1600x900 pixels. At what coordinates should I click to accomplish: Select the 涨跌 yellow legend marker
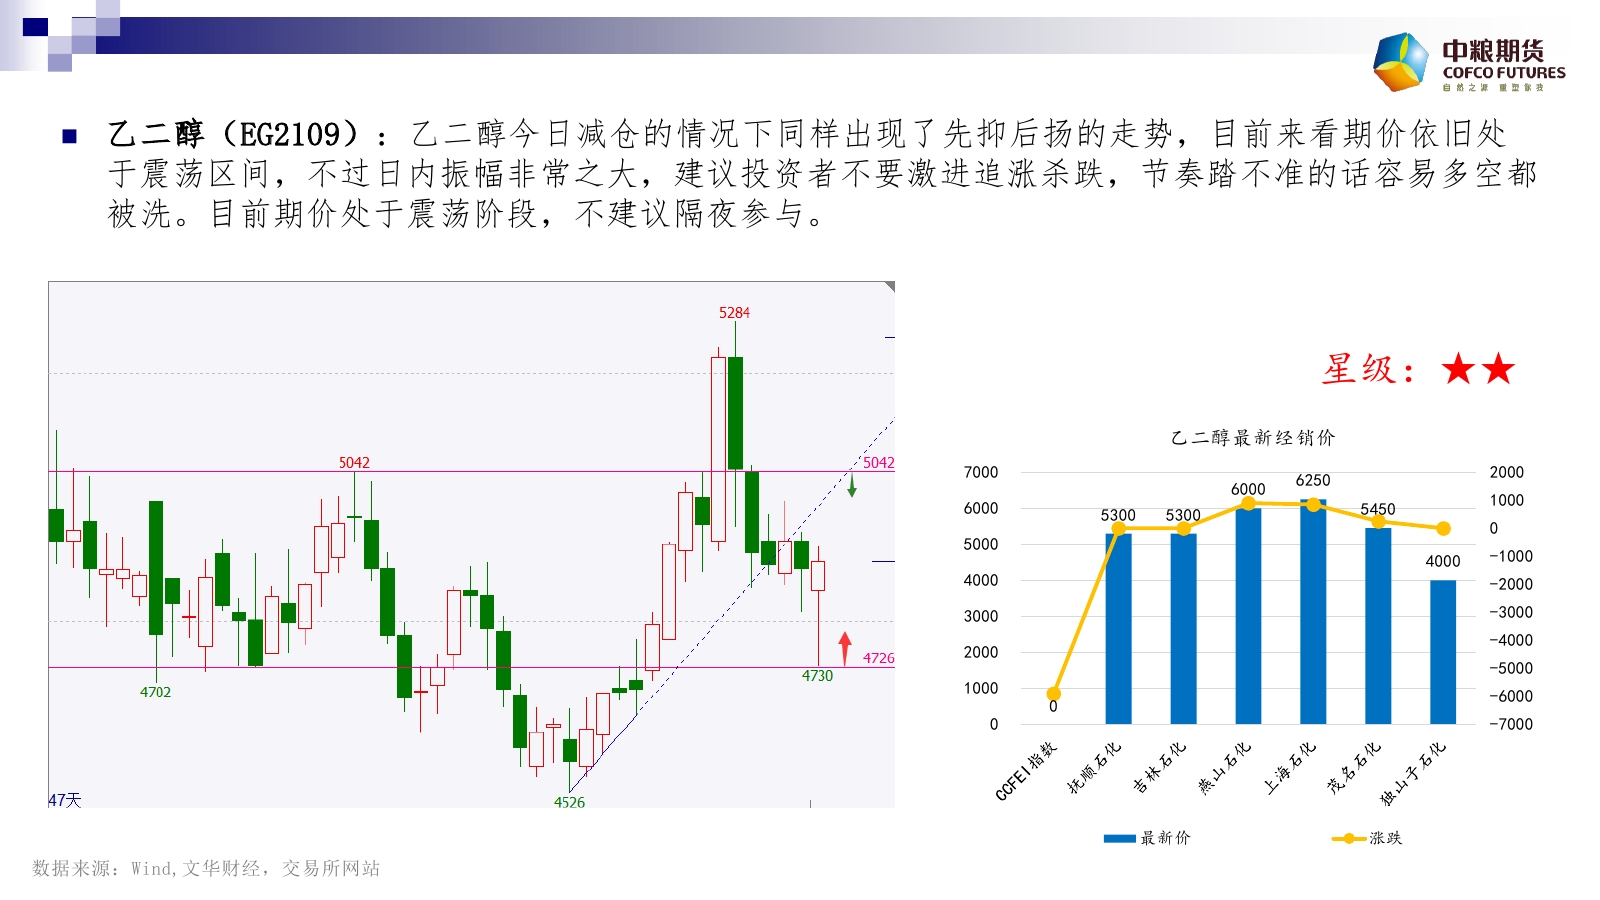click(x=1348, y=838)
